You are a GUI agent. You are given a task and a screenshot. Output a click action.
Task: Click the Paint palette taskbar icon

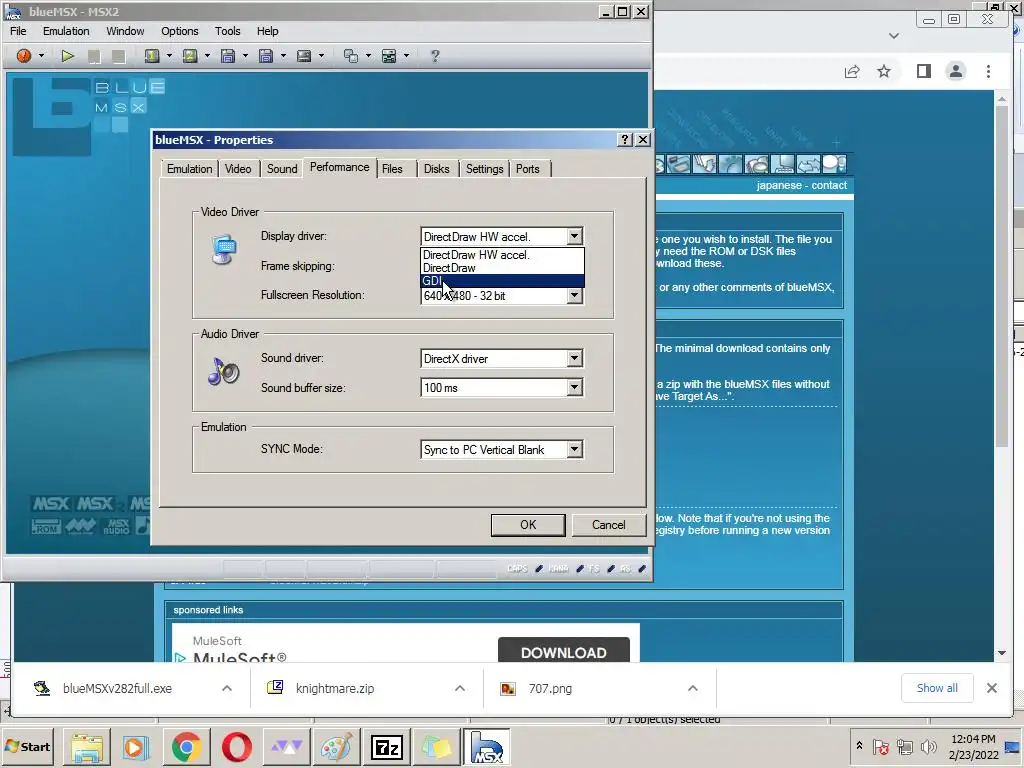point(336,747)
